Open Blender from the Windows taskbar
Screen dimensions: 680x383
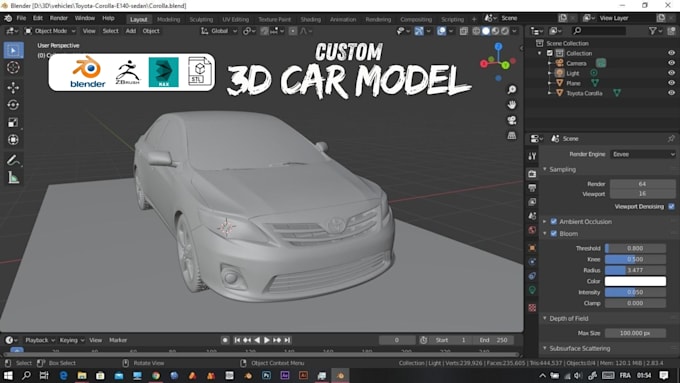coord(340,376)
